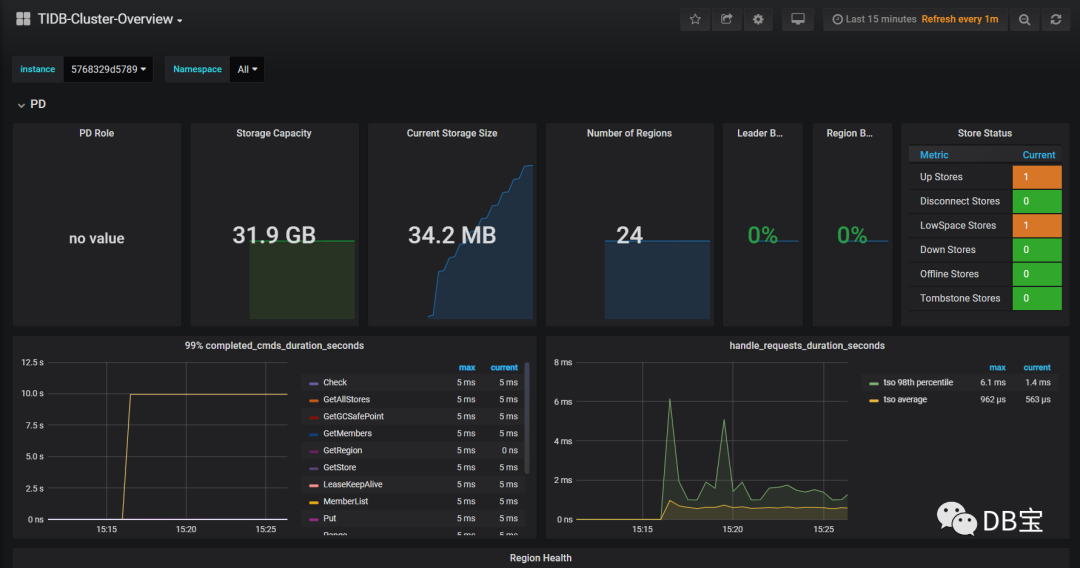
Task: Sort Store Status table by Current
Action: coord(1039,155)
